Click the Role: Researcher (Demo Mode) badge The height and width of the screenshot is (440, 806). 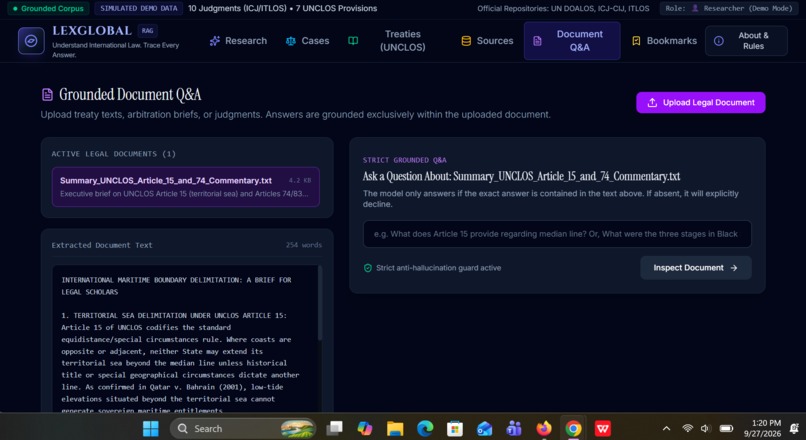click(728, 8)
